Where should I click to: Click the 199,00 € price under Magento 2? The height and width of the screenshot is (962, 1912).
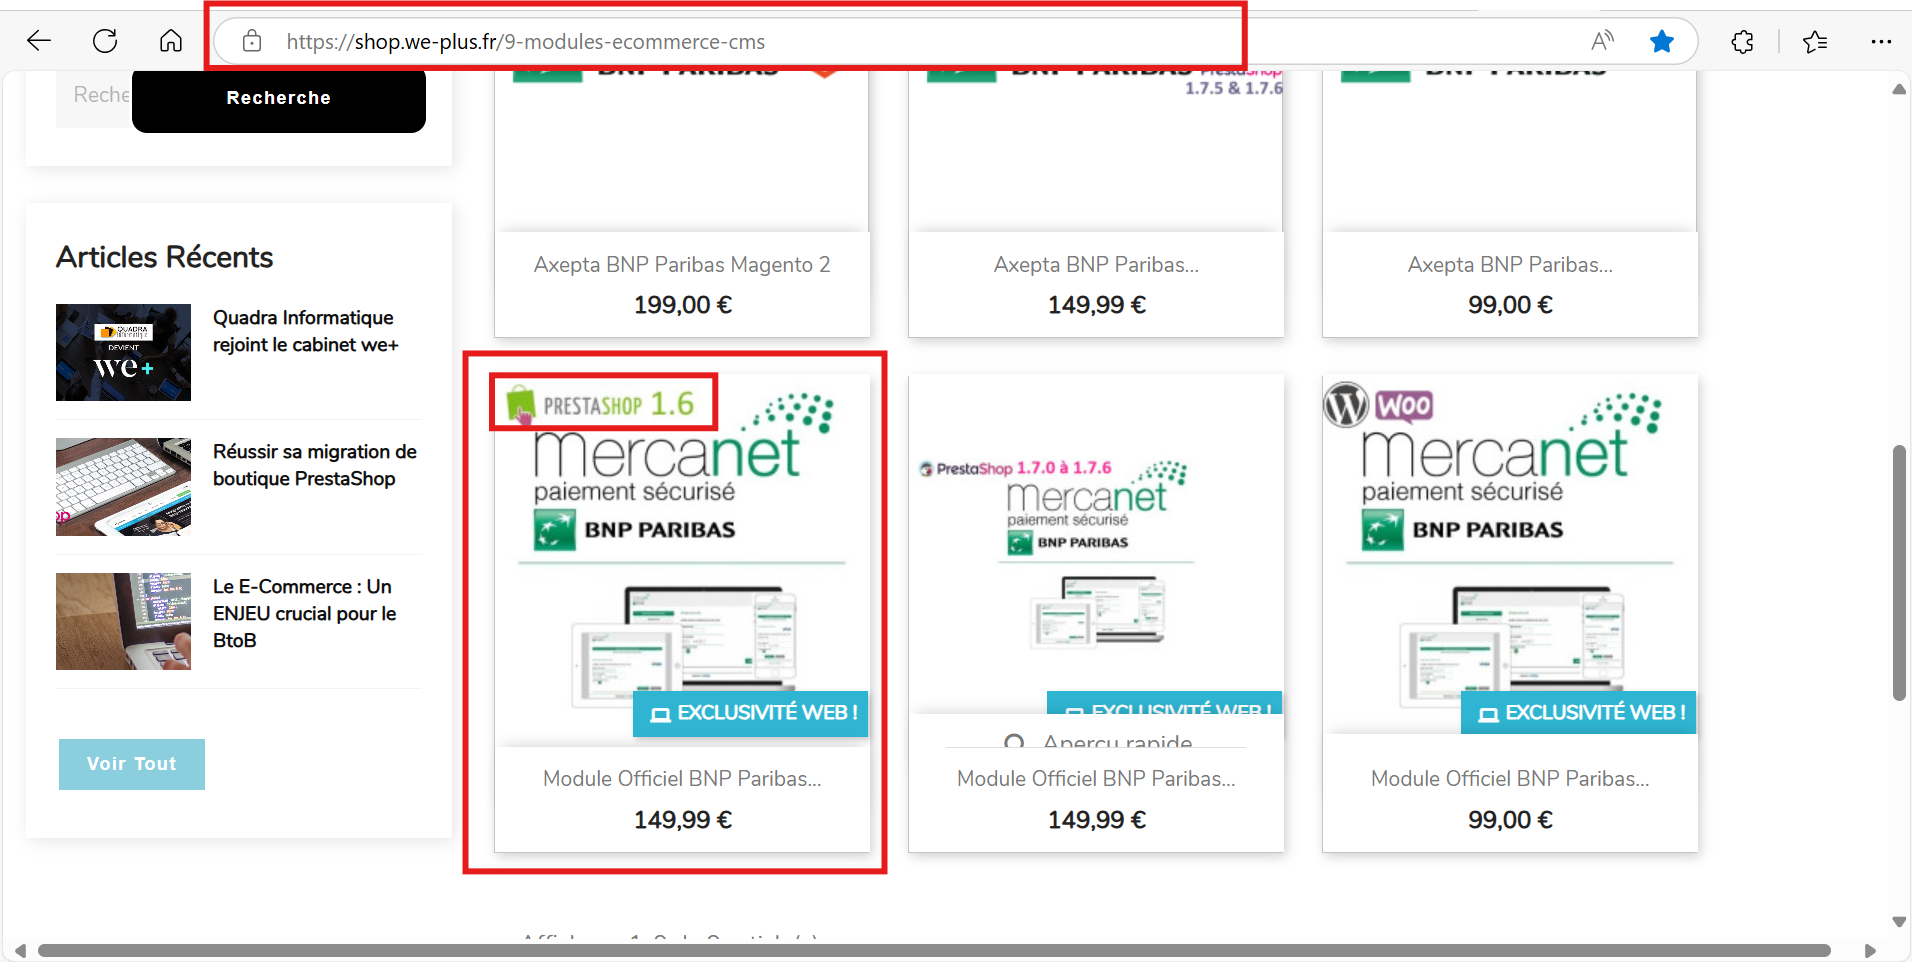pyautogui.click(x=682, y=305)
